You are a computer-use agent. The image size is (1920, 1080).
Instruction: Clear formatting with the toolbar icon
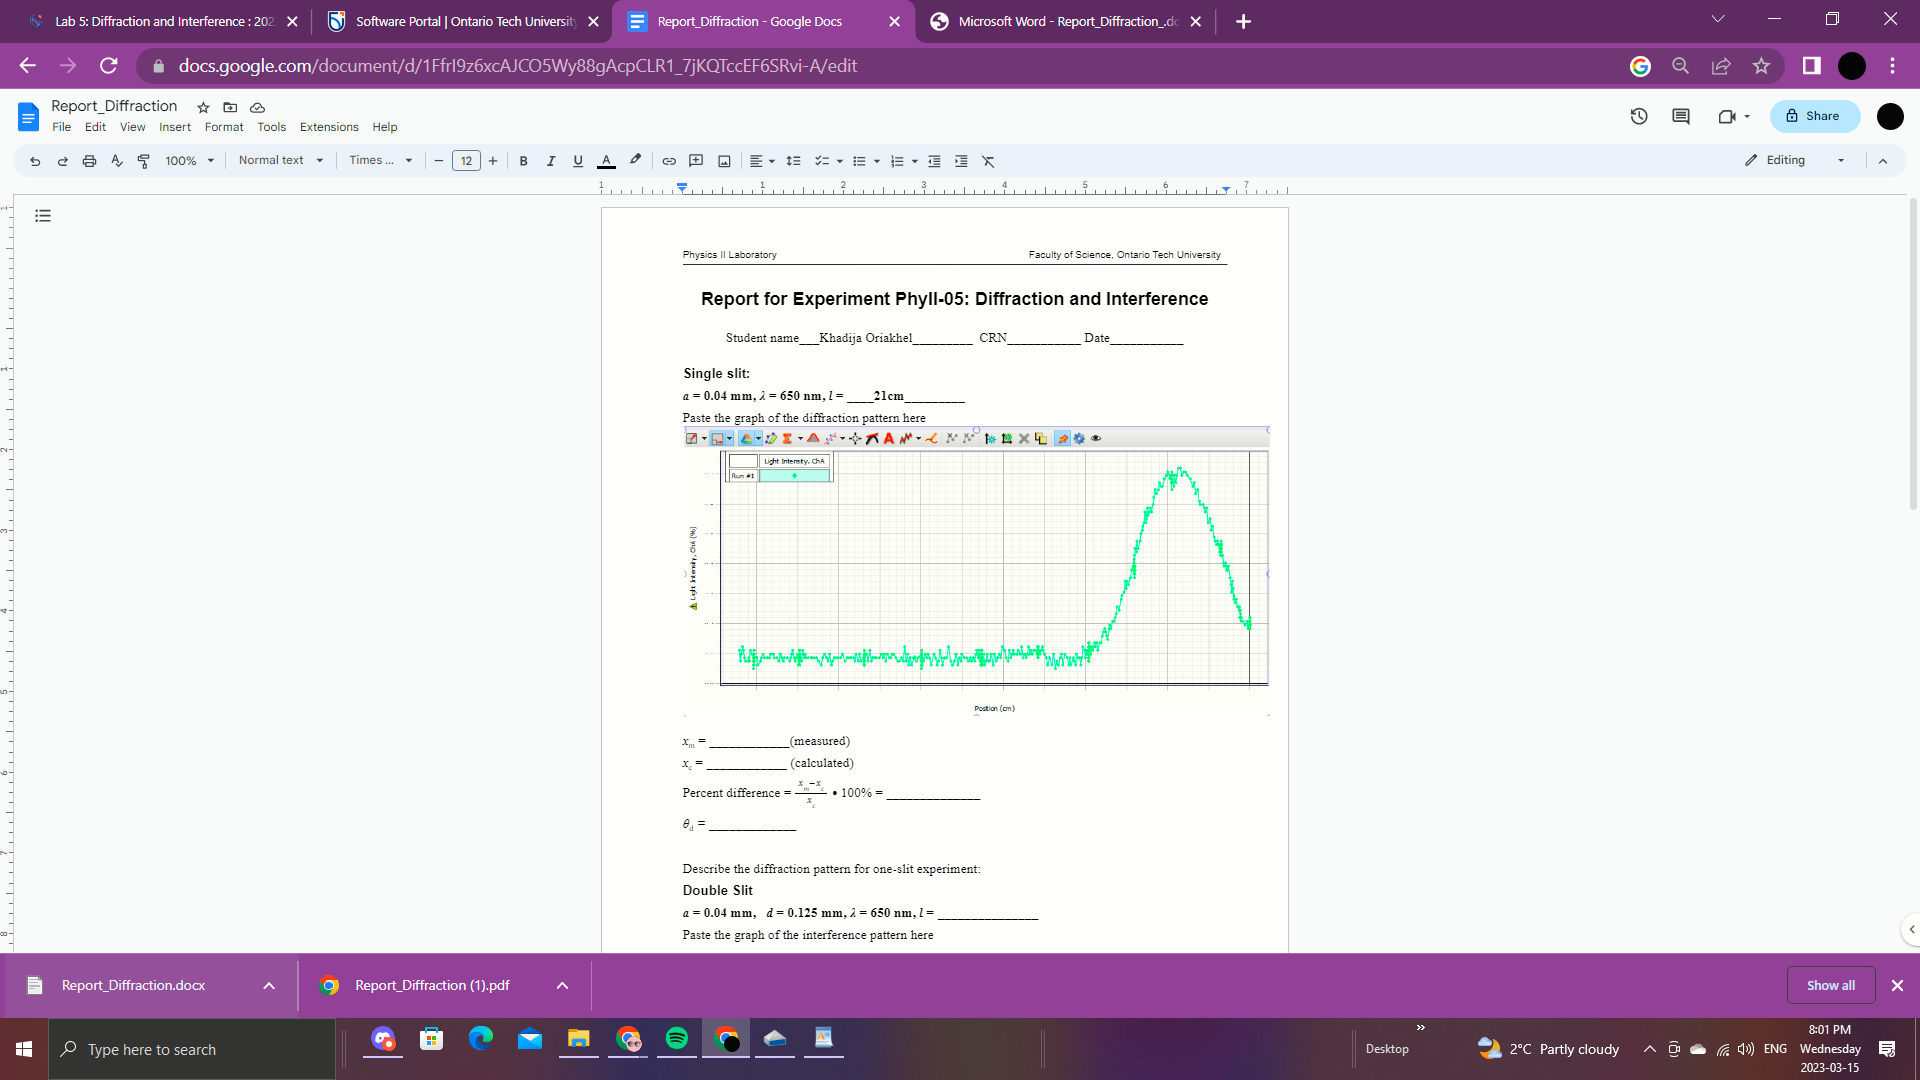click(x=988, y=160)
